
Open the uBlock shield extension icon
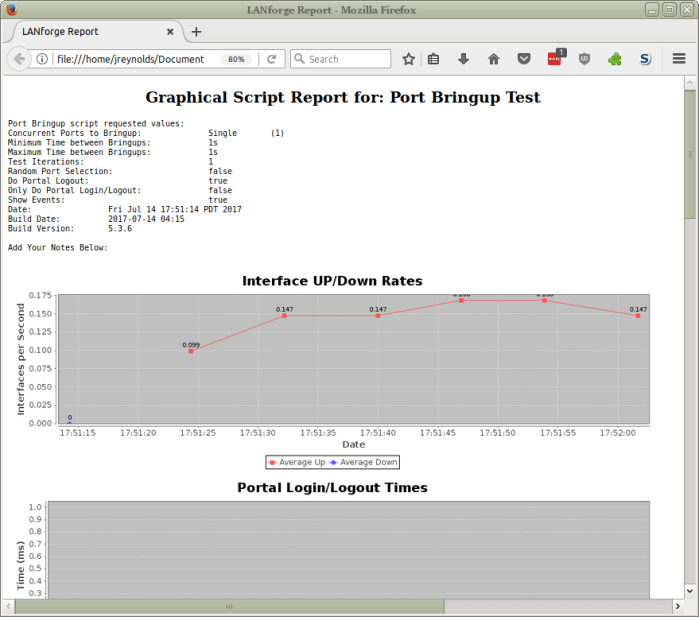pos(584,59)
